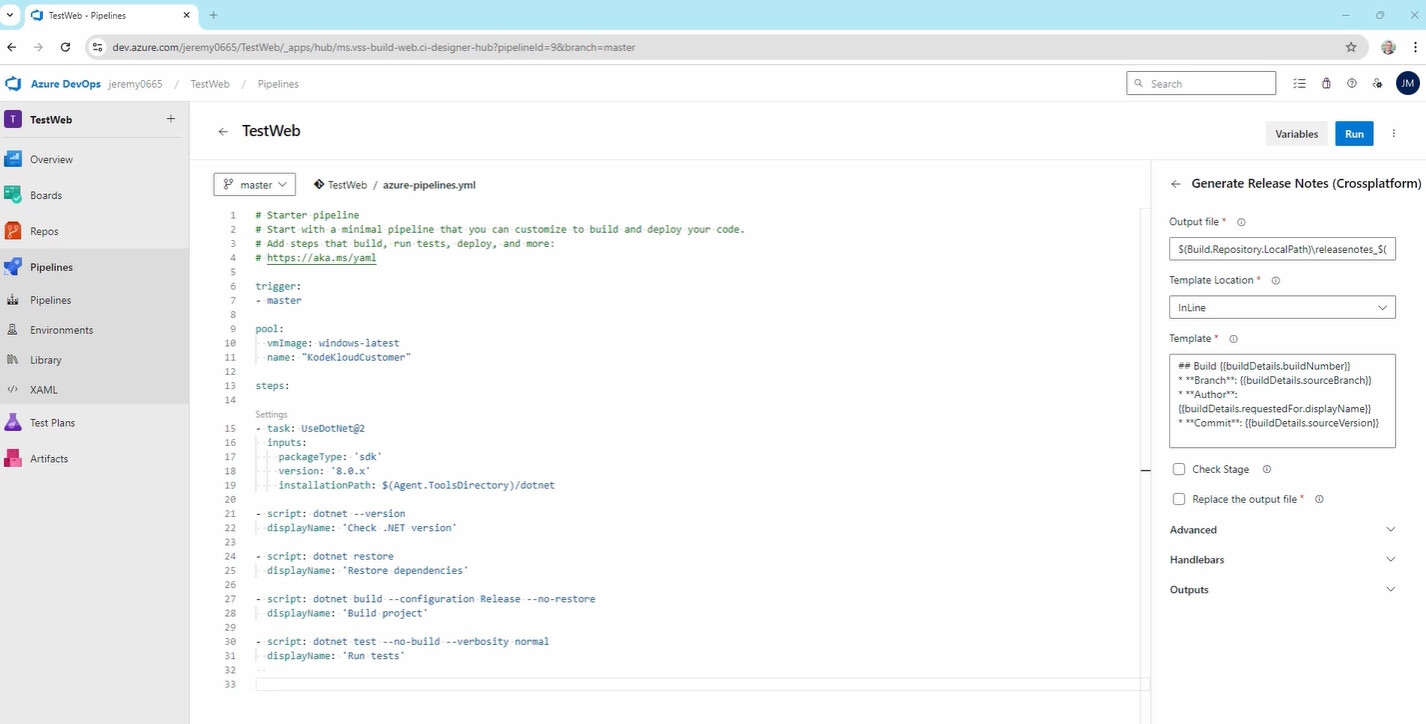Click the info icon next to Output file
This screenshot has height=724, width=1426.
click(1241, 222)
